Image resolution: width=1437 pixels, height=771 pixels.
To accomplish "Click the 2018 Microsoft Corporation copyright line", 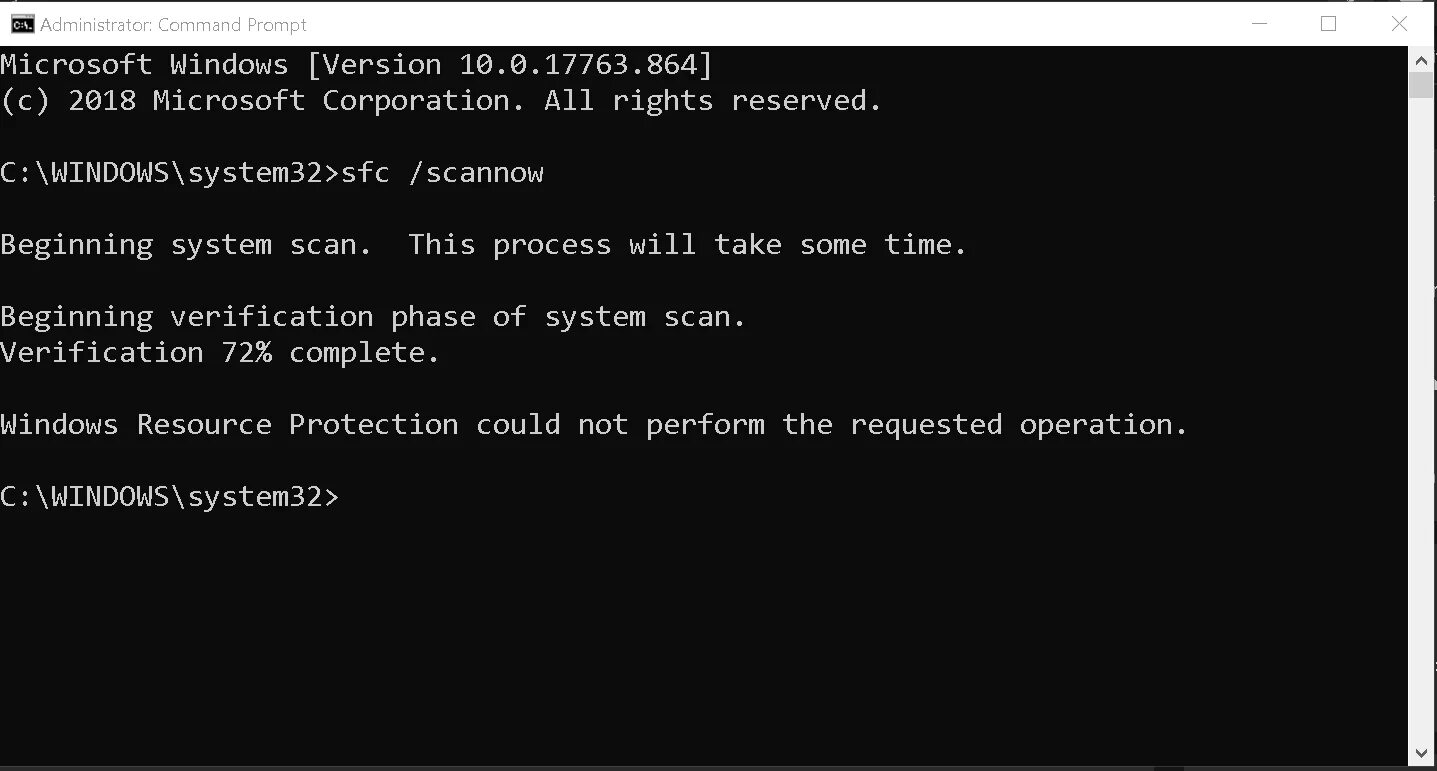I will coord(441,101).
